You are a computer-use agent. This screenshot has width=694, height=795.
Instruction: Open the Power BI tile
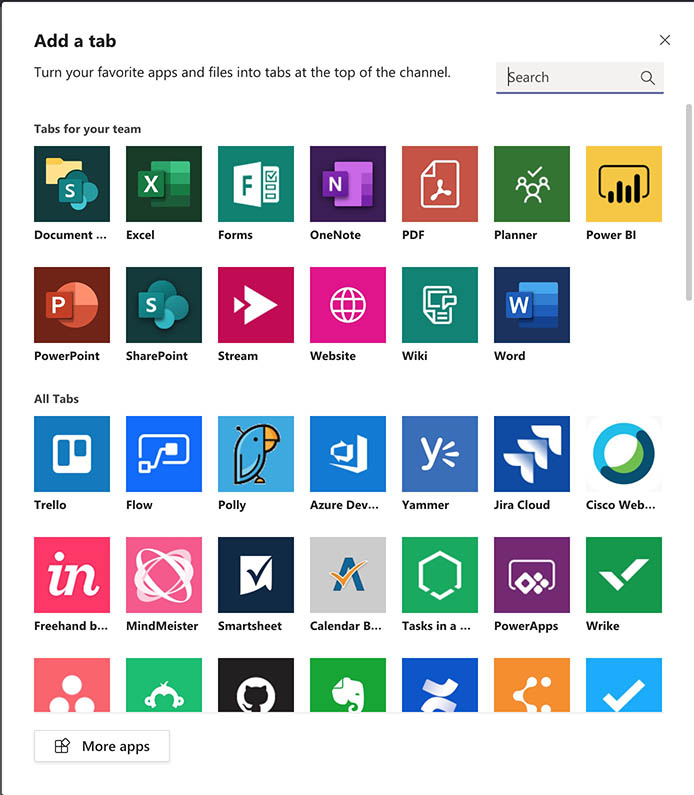(624, 184)
